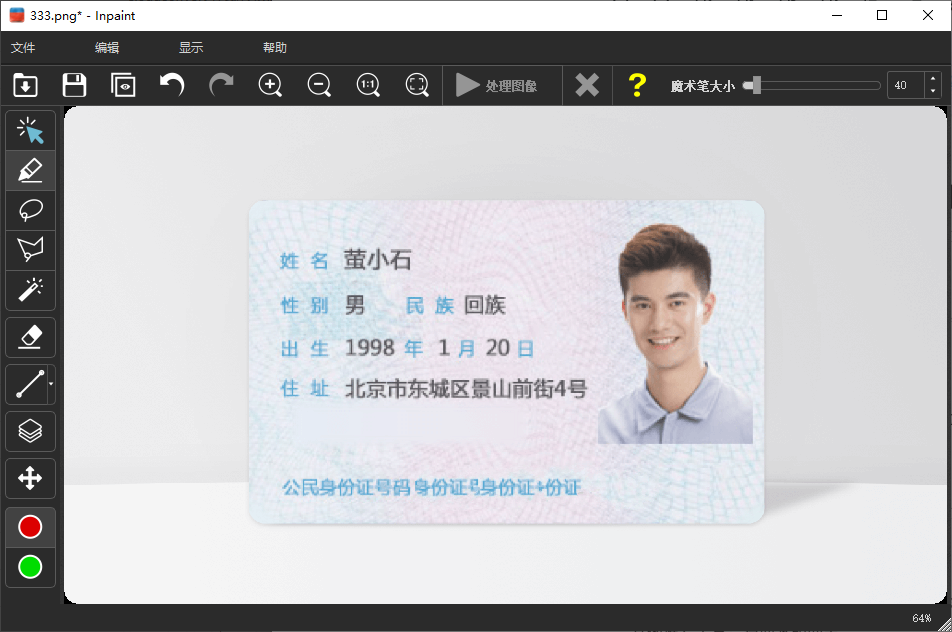The width and height of the screenshot is (952, 632).
Task: Select the marker pen tool
Action: pyautogui.click(x=30, y=171)
